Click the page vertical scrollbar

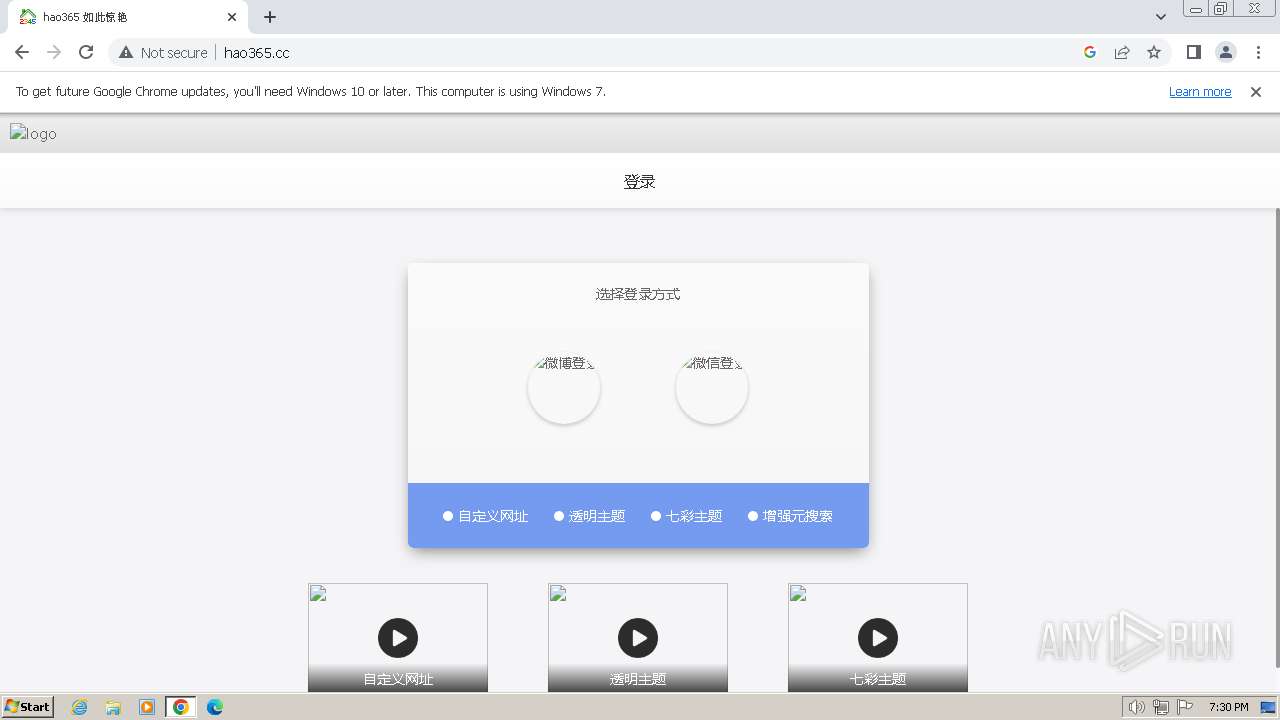1278,438
